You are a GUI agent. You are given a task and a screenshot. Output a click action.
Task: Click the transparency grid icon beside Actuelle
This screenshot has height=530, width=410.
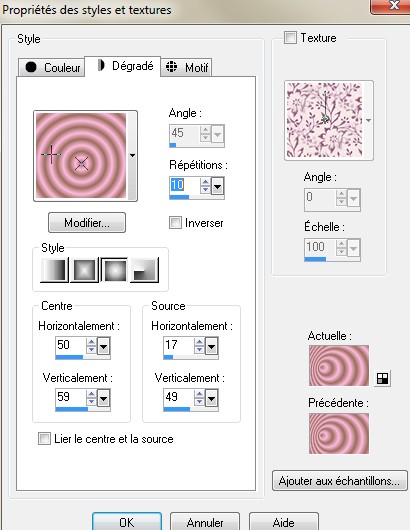coord(382,378)
